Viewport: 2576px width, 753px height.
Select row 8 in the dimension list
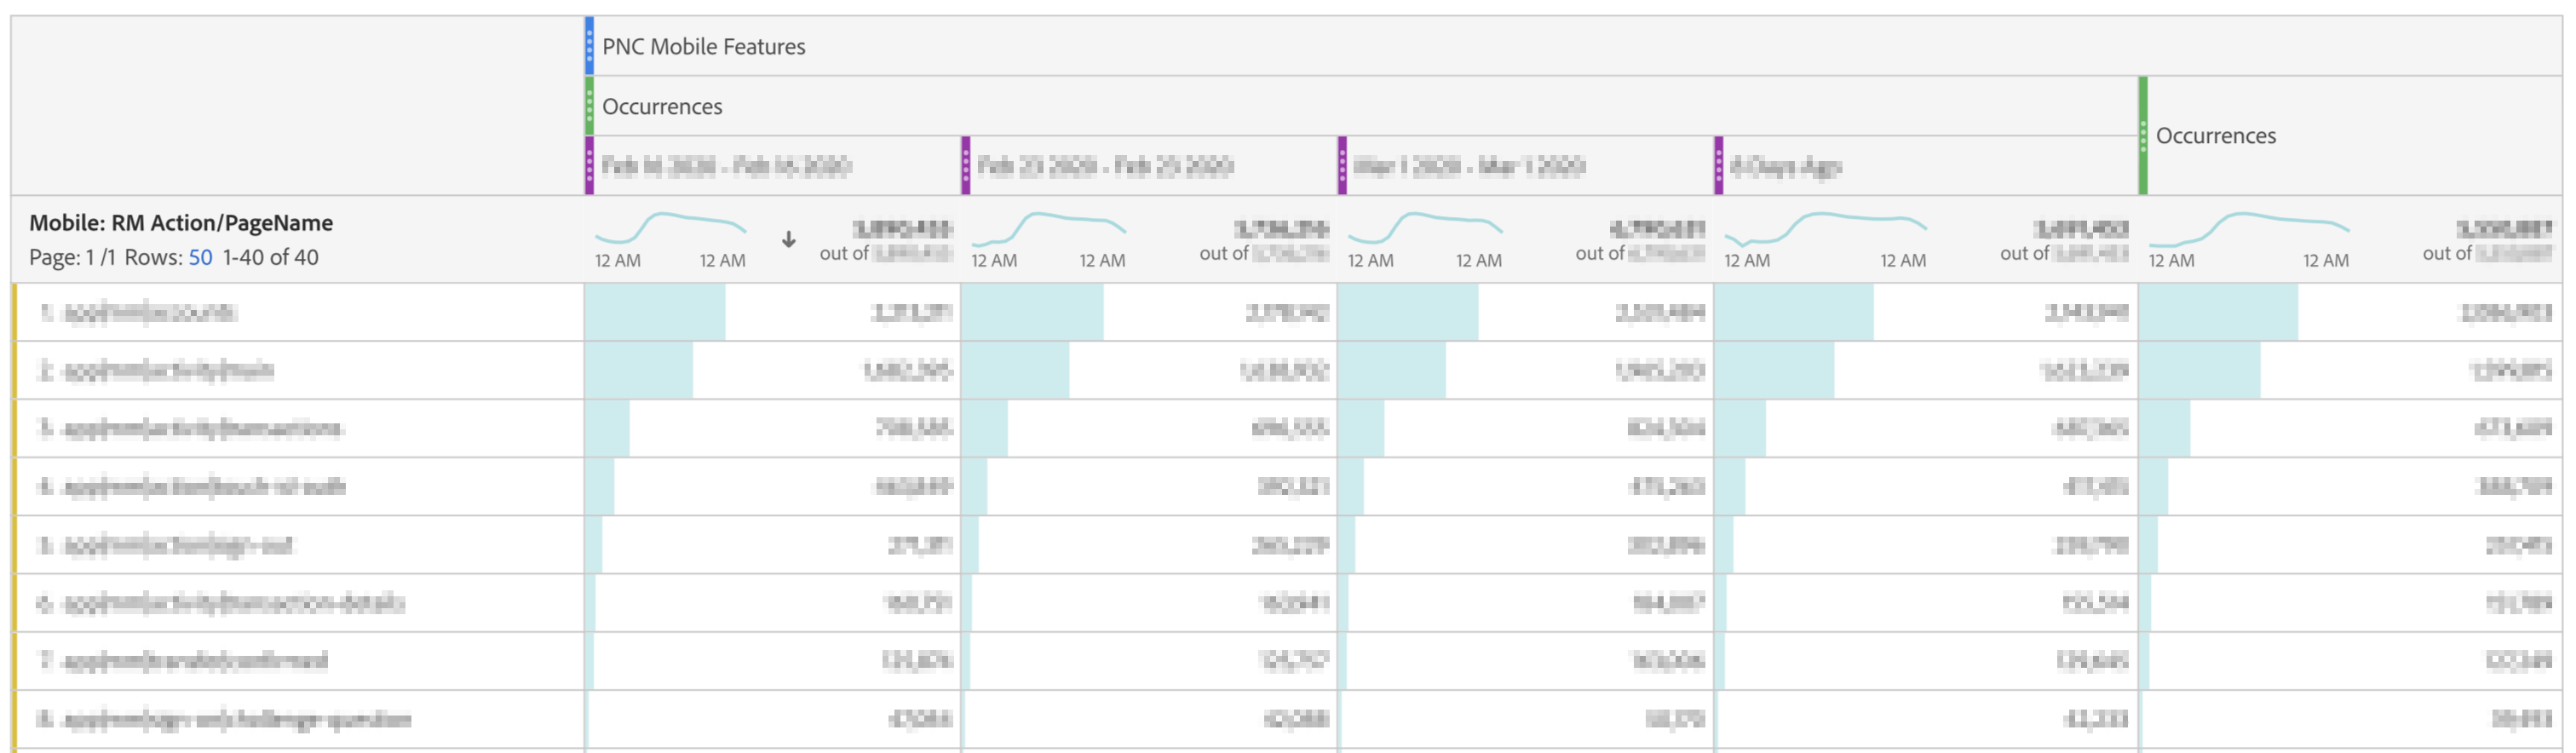298,719
